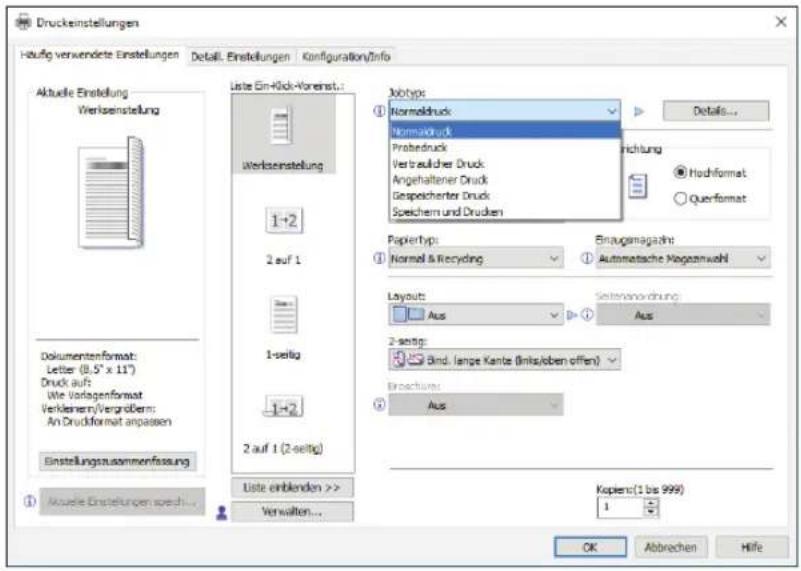Screen dimensions: 801x571
Task: Click the Einstellungszusammenfassung button
Action: pyautogui.click(x=117, y=461)
